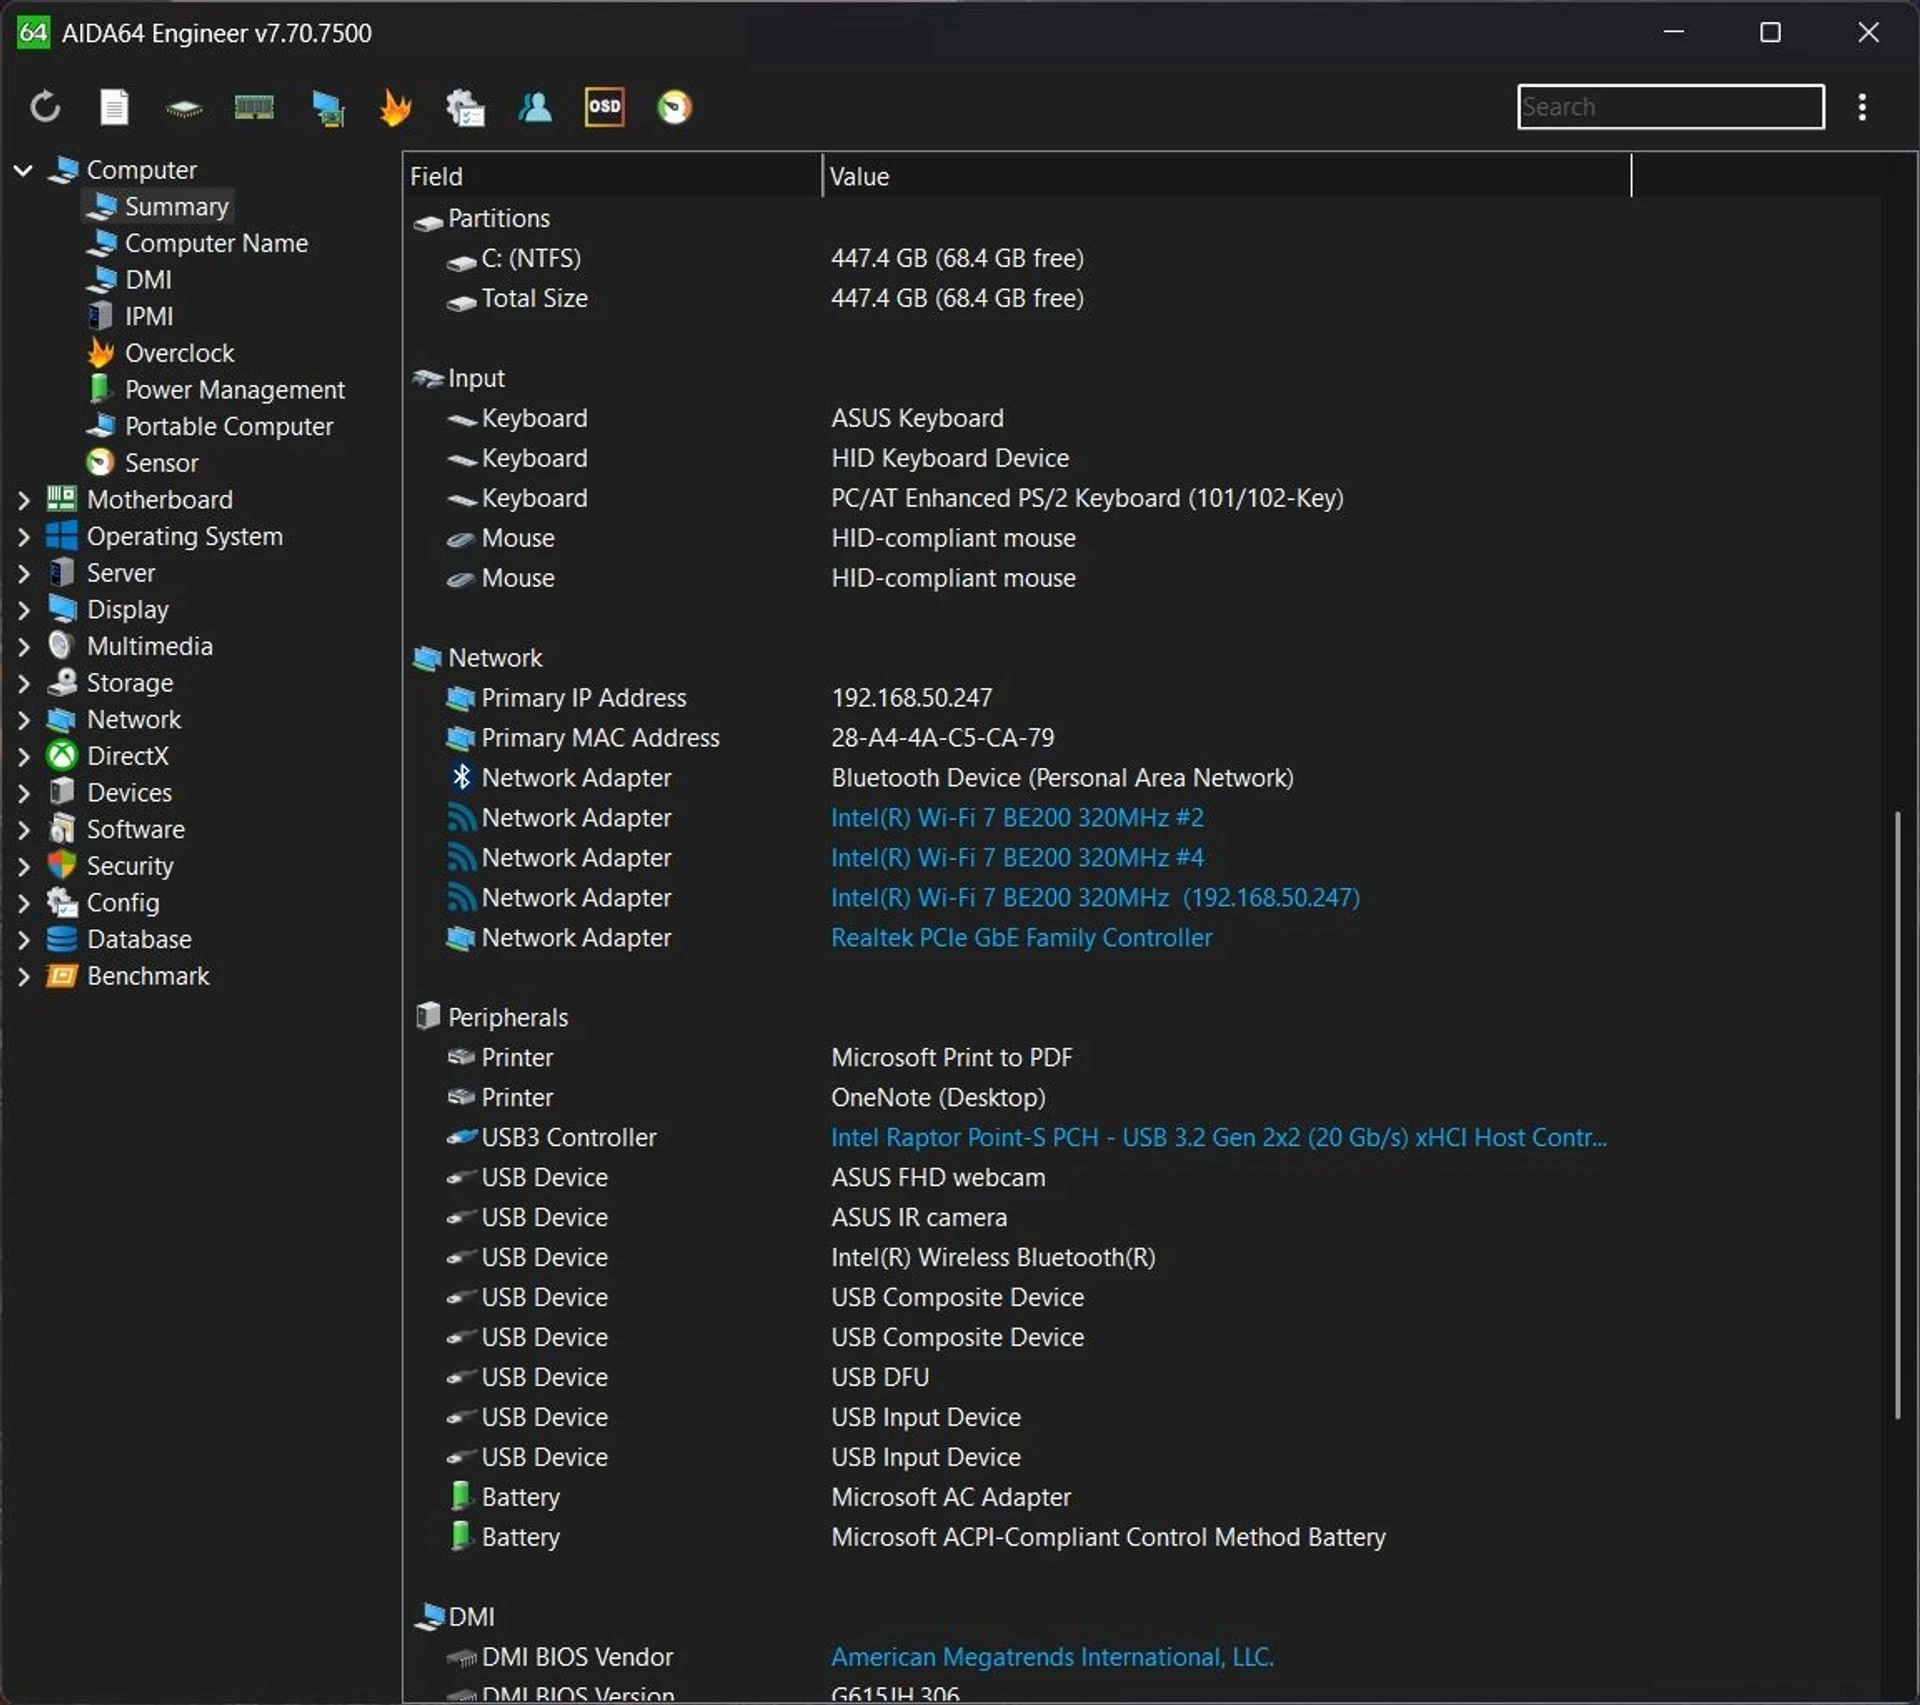Select Overclock in the tree
This screenshot has width=1920, height=1705.
click(x=179, y=353)
